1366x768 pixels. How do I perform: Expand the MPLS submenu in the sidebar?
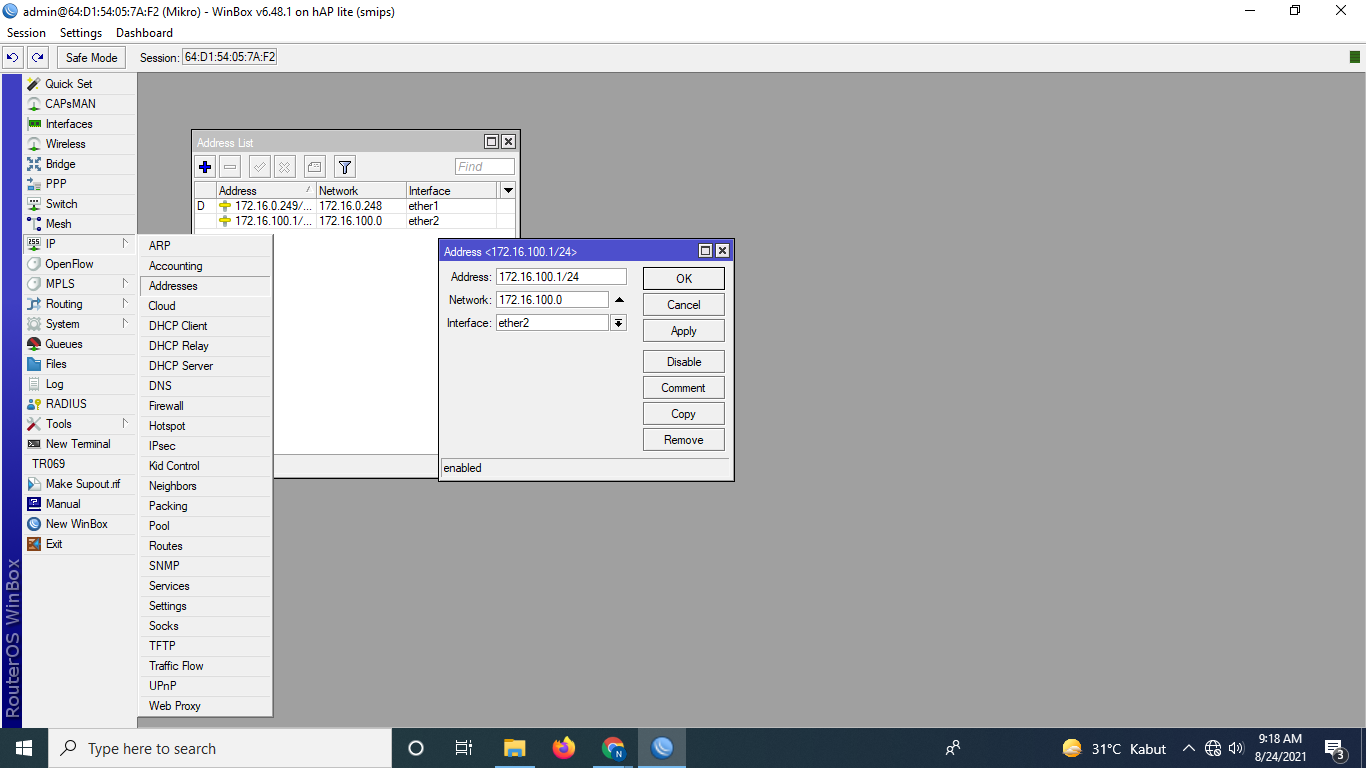click(79, 284)
